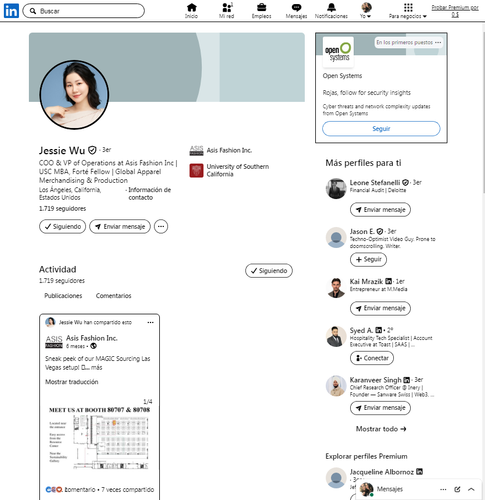This screenshot has height=500, width=485.
Task: Click Asis Fashion logo in post
Action: click(54, 342)
